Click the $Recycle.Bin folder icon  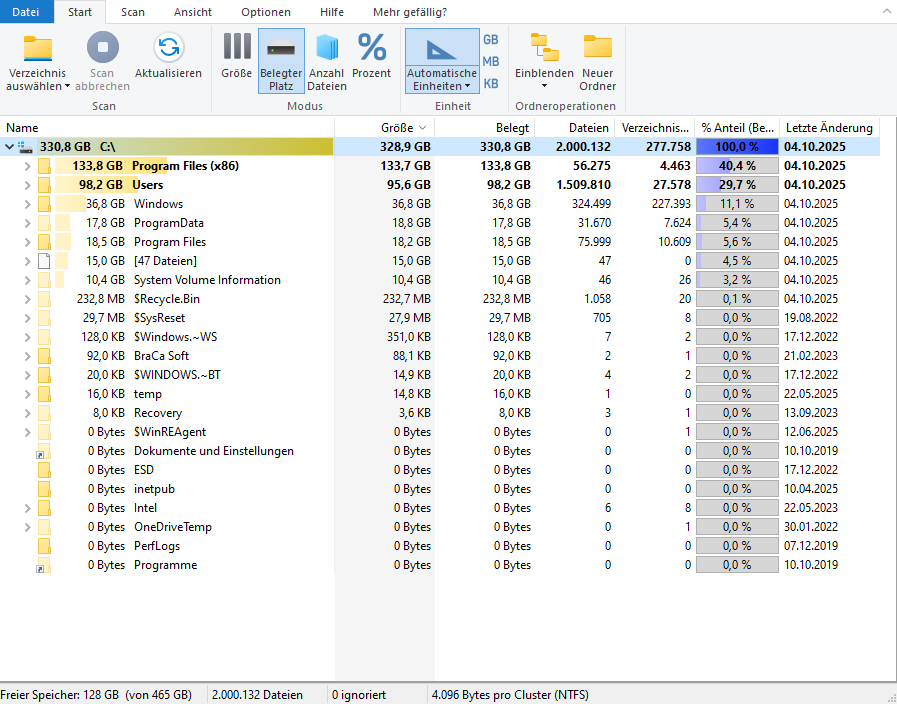(44, 299)
